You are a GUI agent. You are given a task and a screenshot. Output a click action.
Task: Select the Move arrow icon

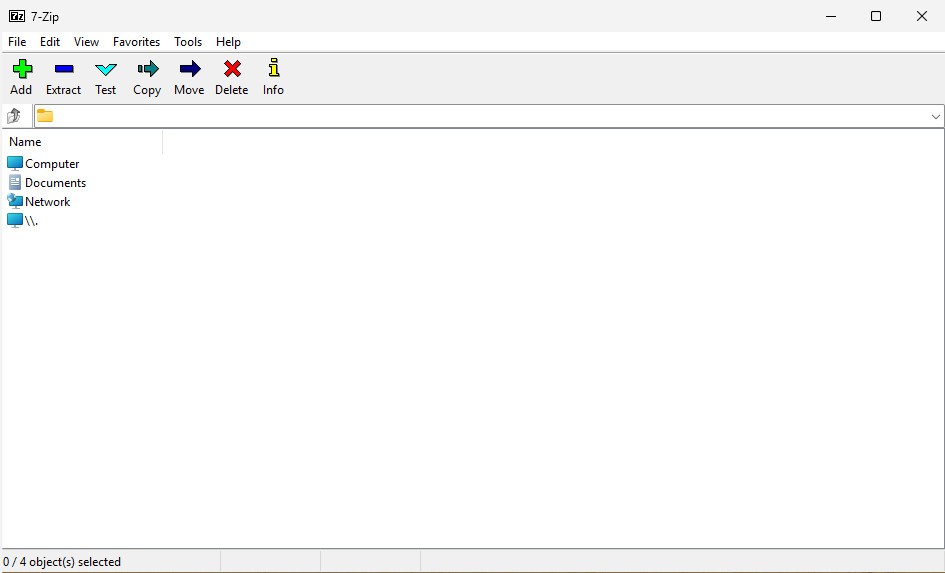coord(189,69)
